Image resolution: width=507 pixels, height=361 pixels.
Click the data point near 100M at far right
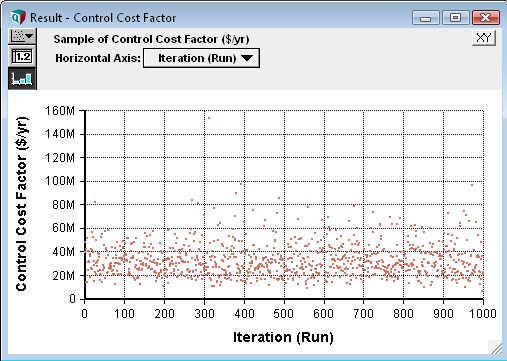coord(472,185)
